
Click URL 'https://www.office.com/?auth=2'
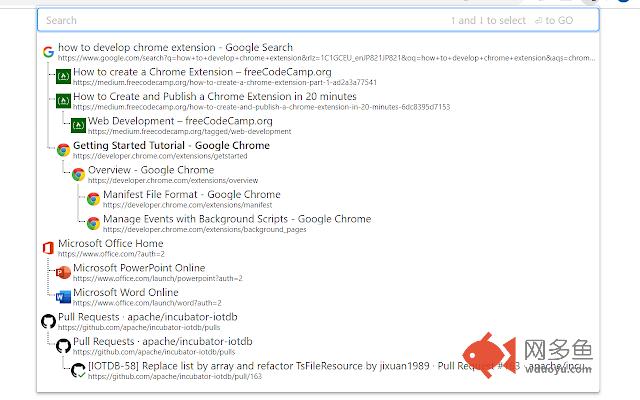coord(111,254)
